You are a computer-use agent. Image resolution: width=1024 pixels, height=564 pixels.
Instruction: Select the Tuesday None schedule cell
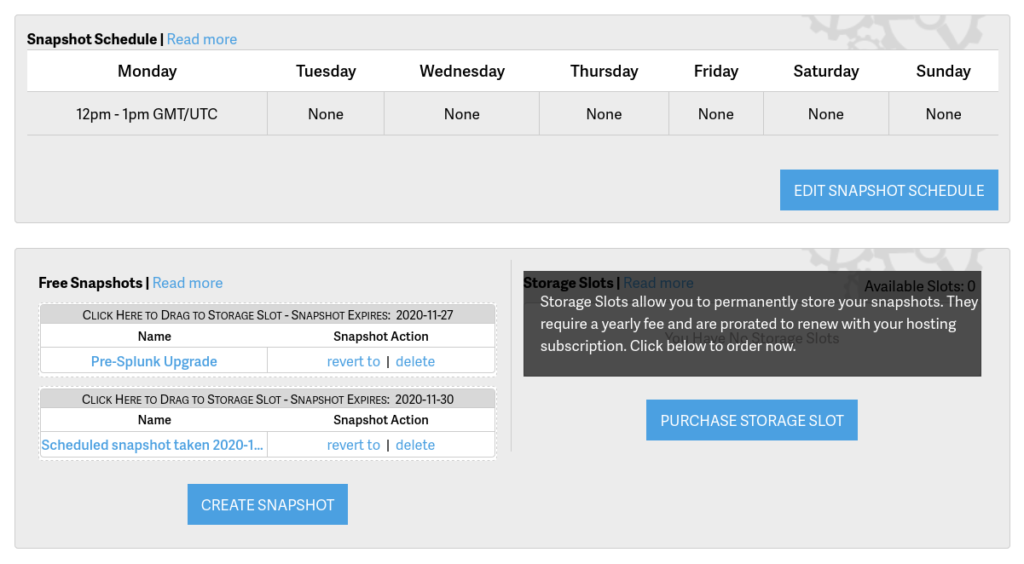point(326,114)
